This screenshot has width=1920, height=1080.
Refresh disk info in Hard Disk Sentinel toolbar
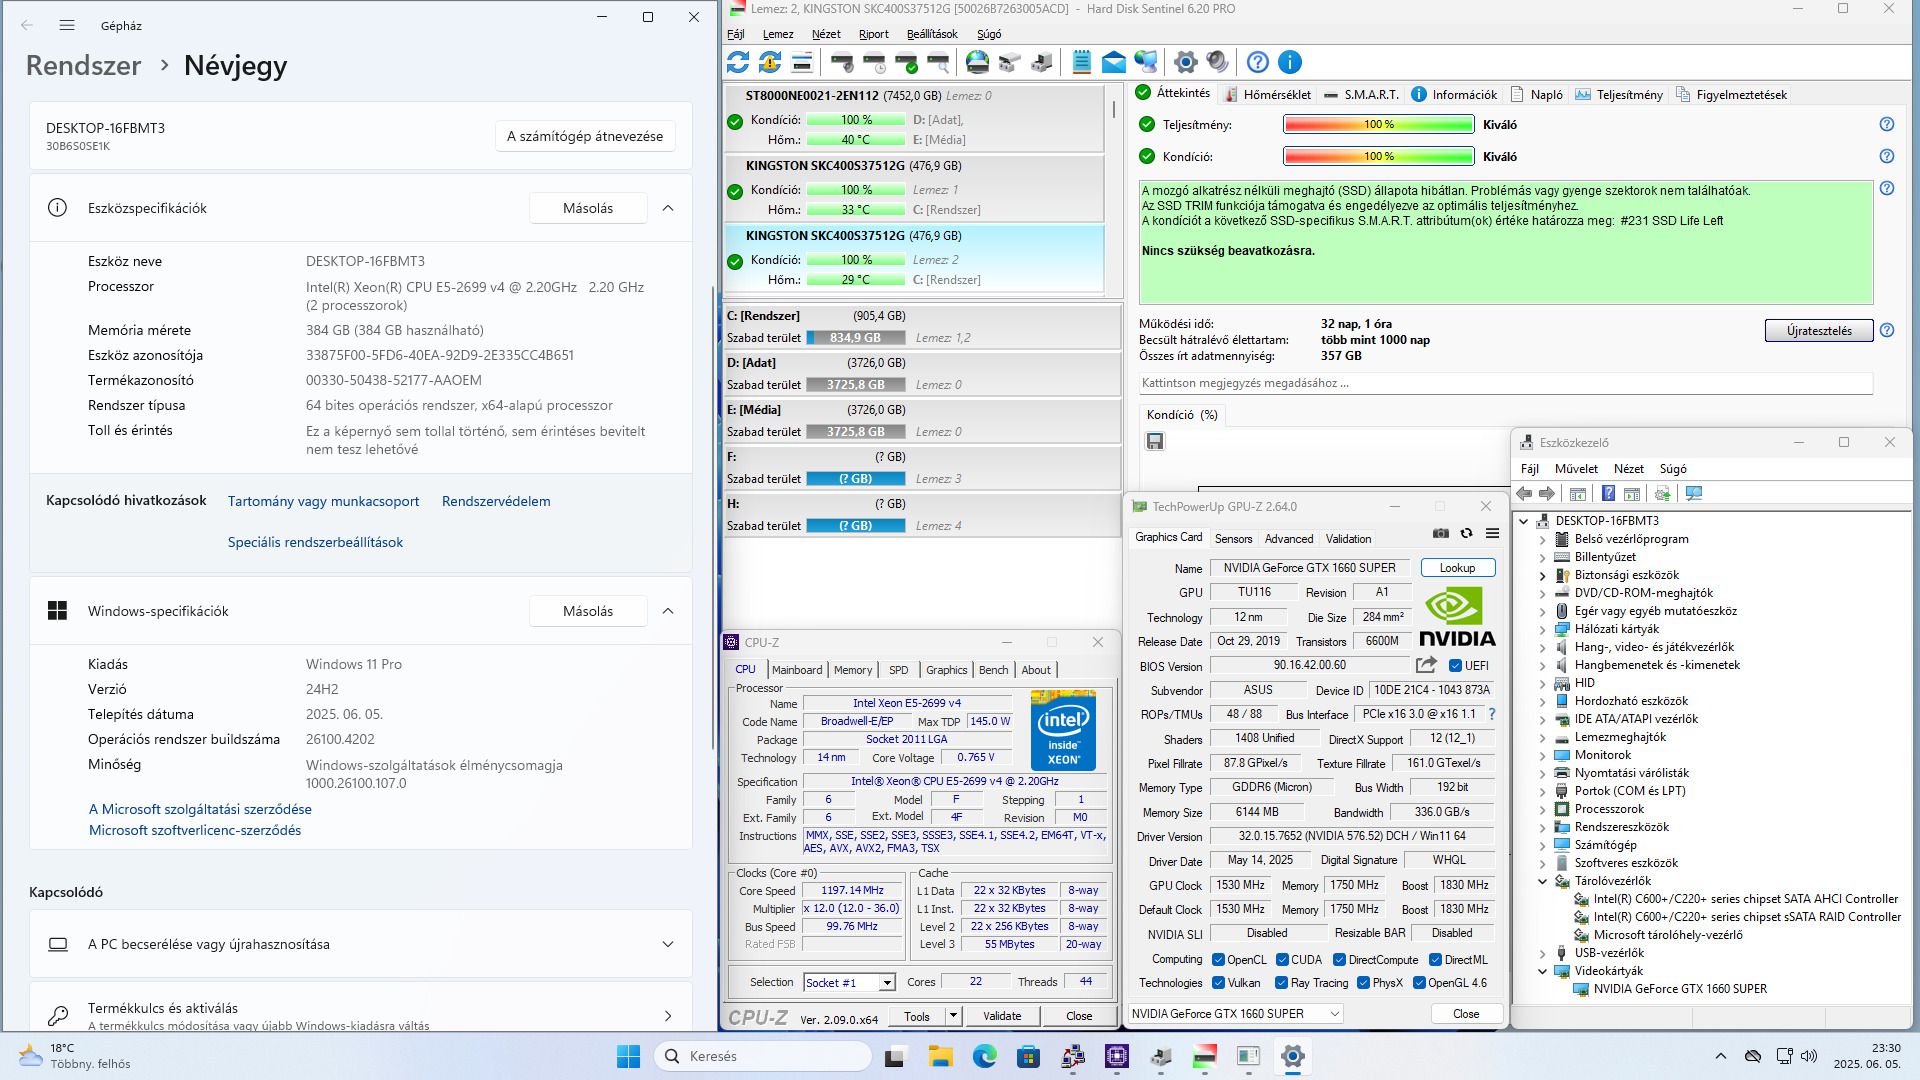point(738,62)
